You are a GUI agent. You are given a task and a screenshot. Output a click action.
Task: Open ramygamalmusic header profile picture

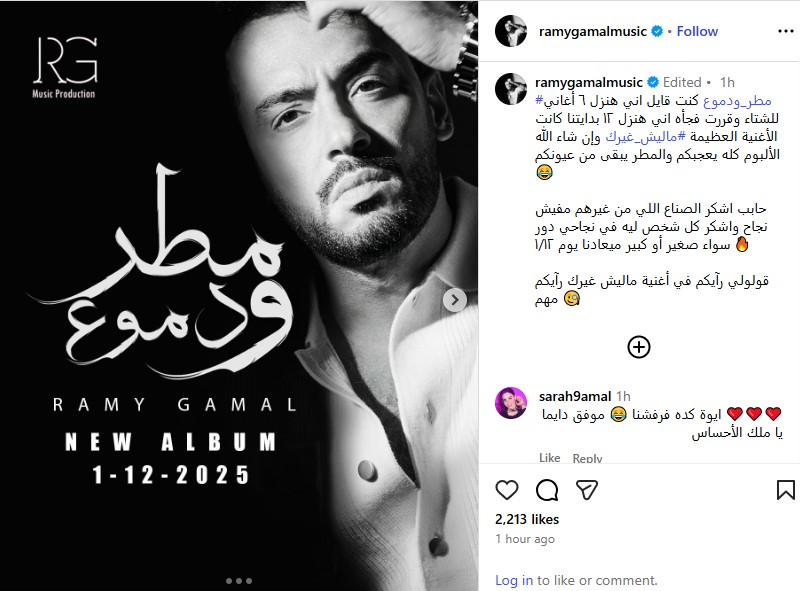[x=511, y=31]
